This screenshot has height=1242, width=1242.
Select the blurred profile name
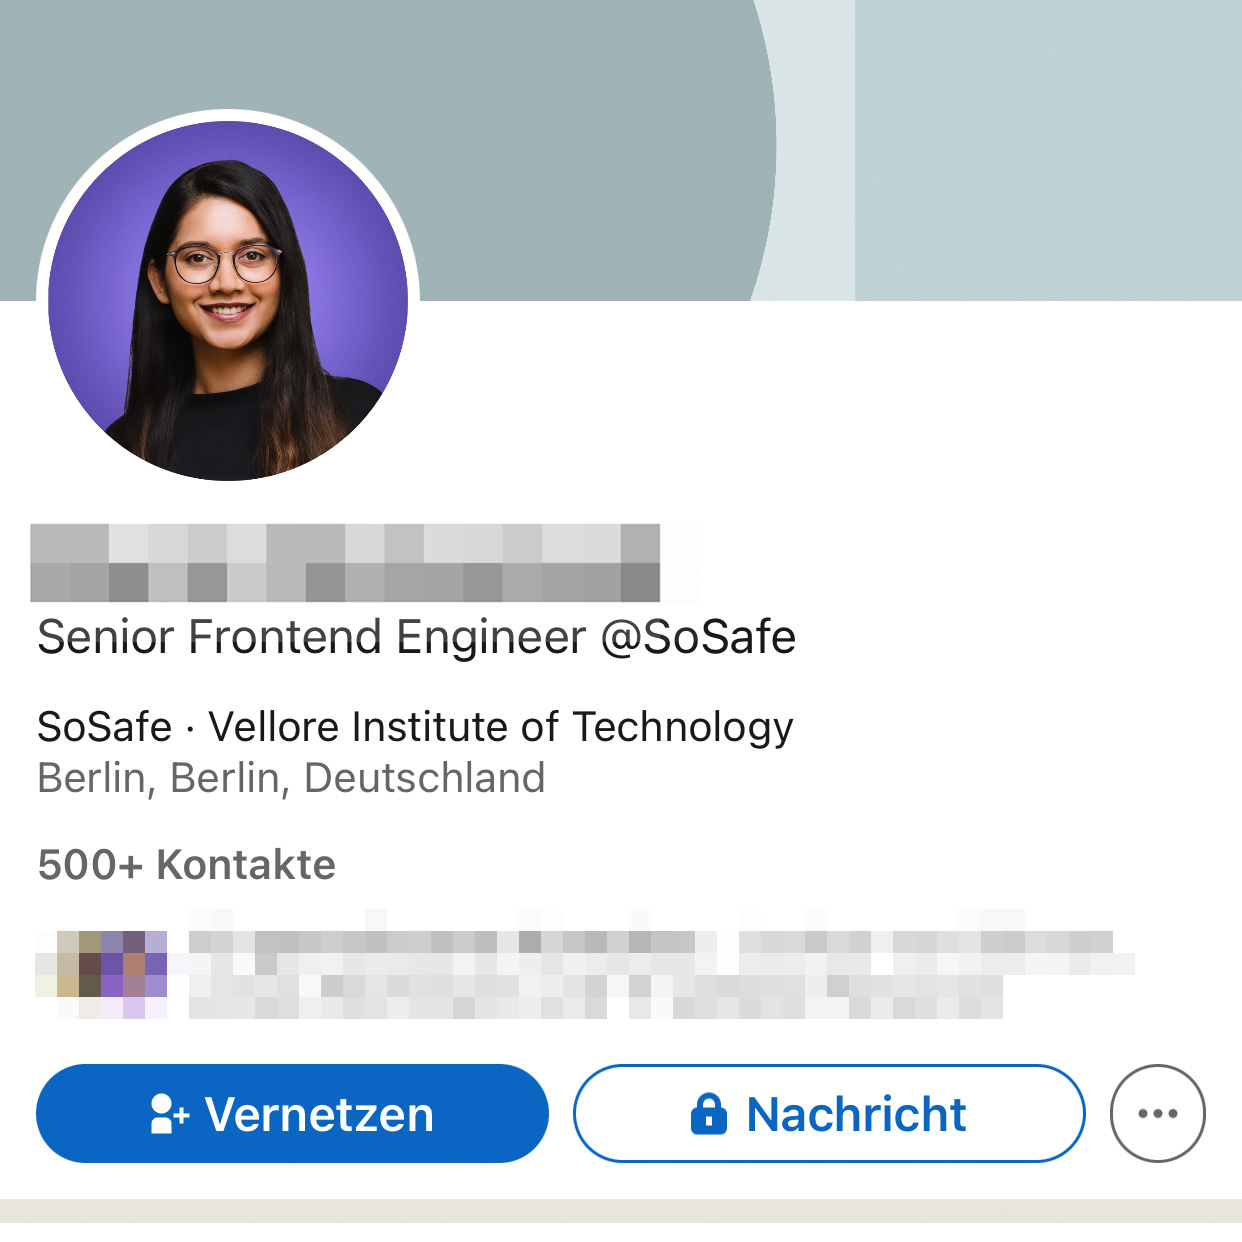(345, 563)
